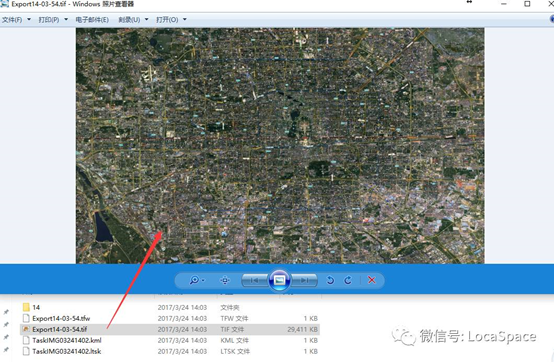Screen dimensions: 554x362
Task: Open the 打印(P) dropdown menu
Action: click(x=53, y=19)
